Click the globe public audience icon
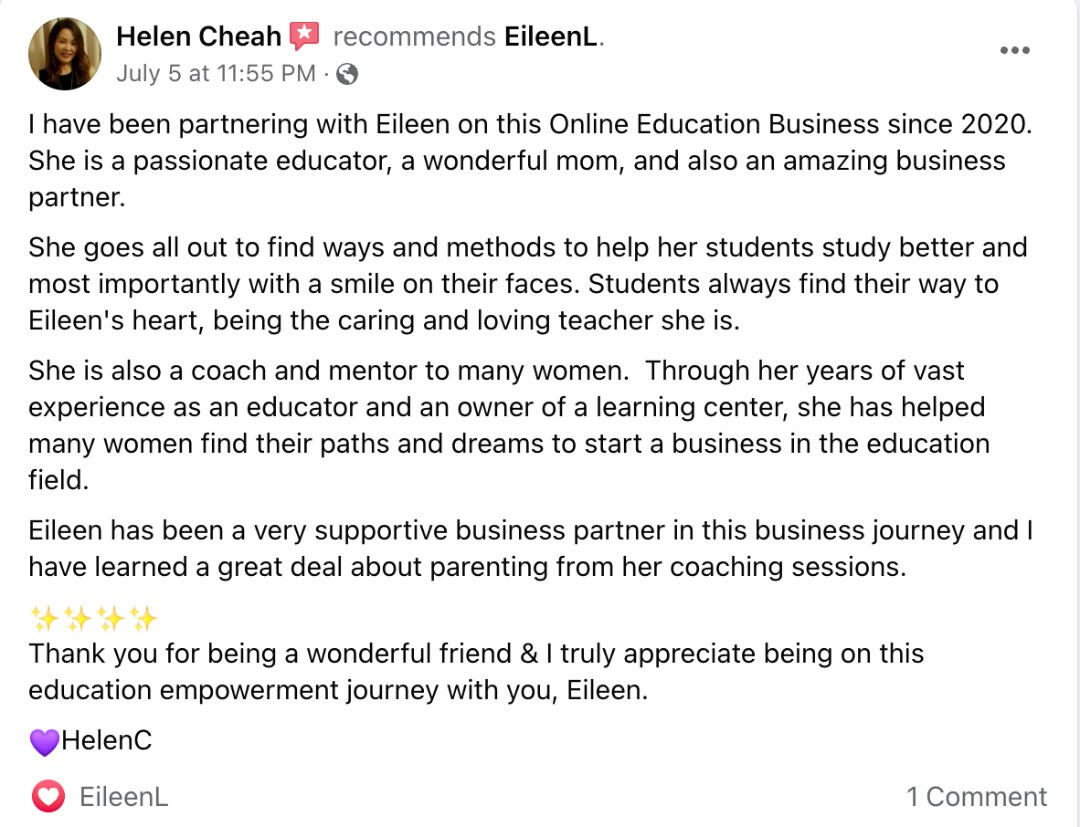 click(347, 73)
